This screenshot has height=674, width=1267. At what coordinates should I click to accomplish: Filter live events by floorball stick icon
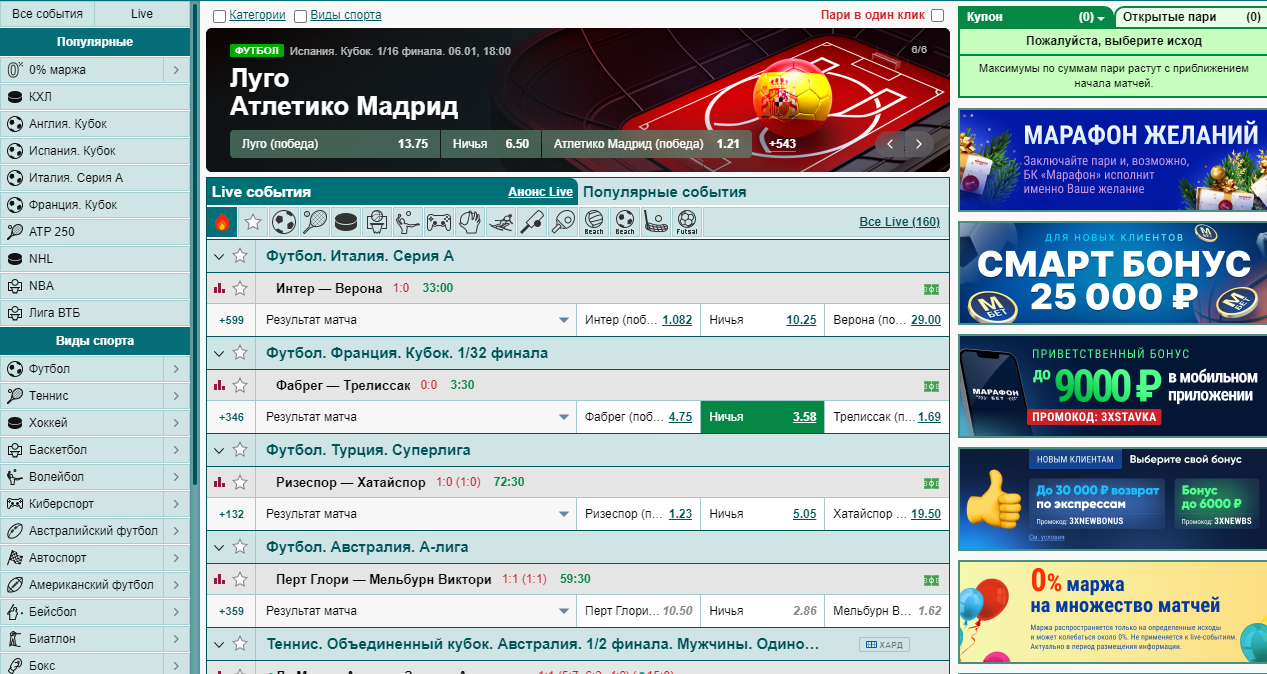(655, 221)
